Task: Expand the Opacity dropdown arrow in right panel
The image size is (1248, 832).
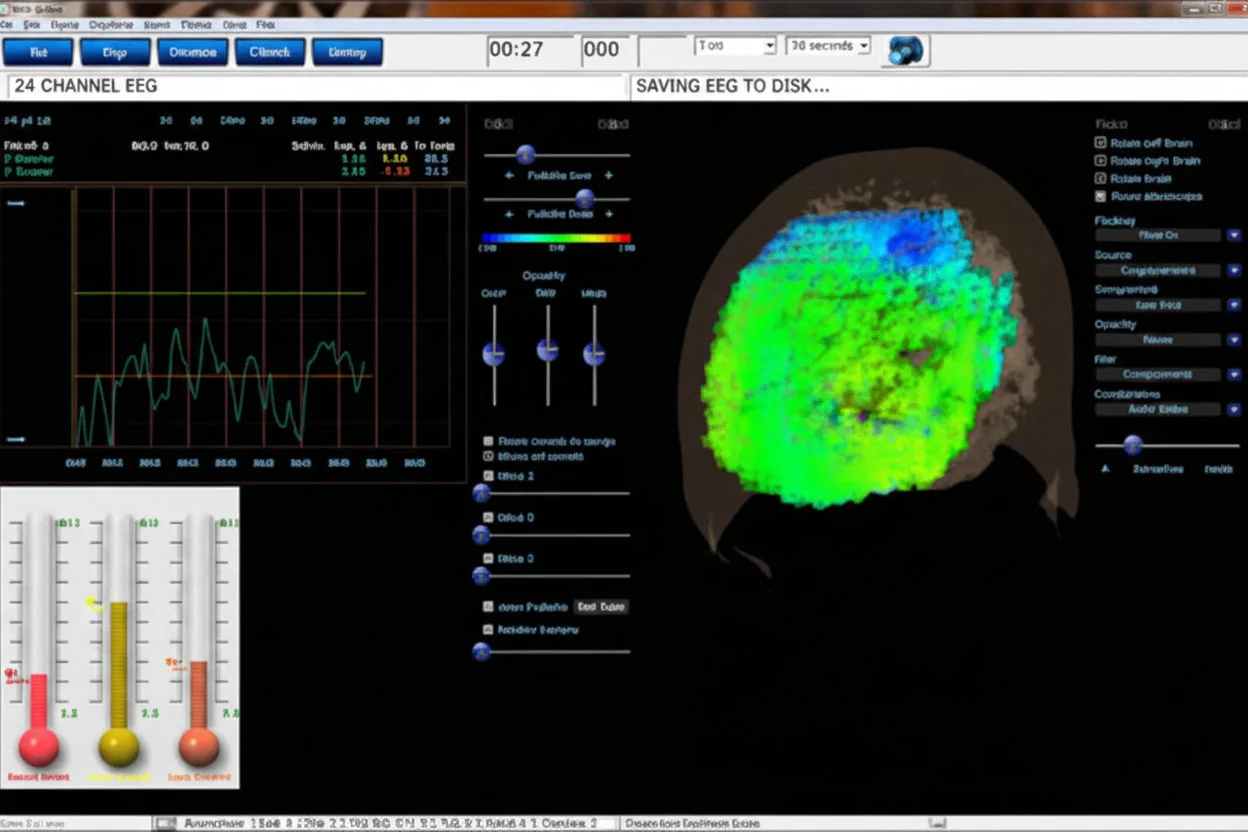Action: click(1234, 339)
